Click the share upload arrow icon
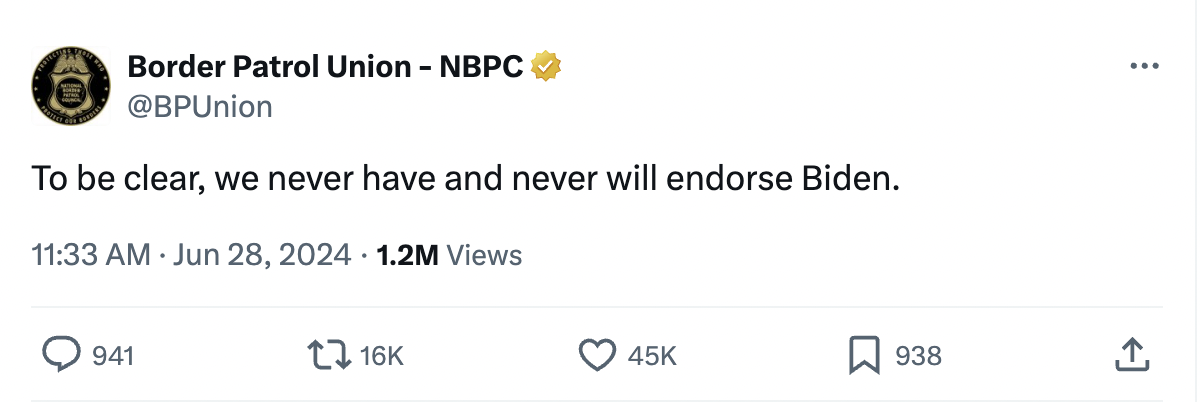This screenshot has height=402, width=1200. pos(1130,354)
